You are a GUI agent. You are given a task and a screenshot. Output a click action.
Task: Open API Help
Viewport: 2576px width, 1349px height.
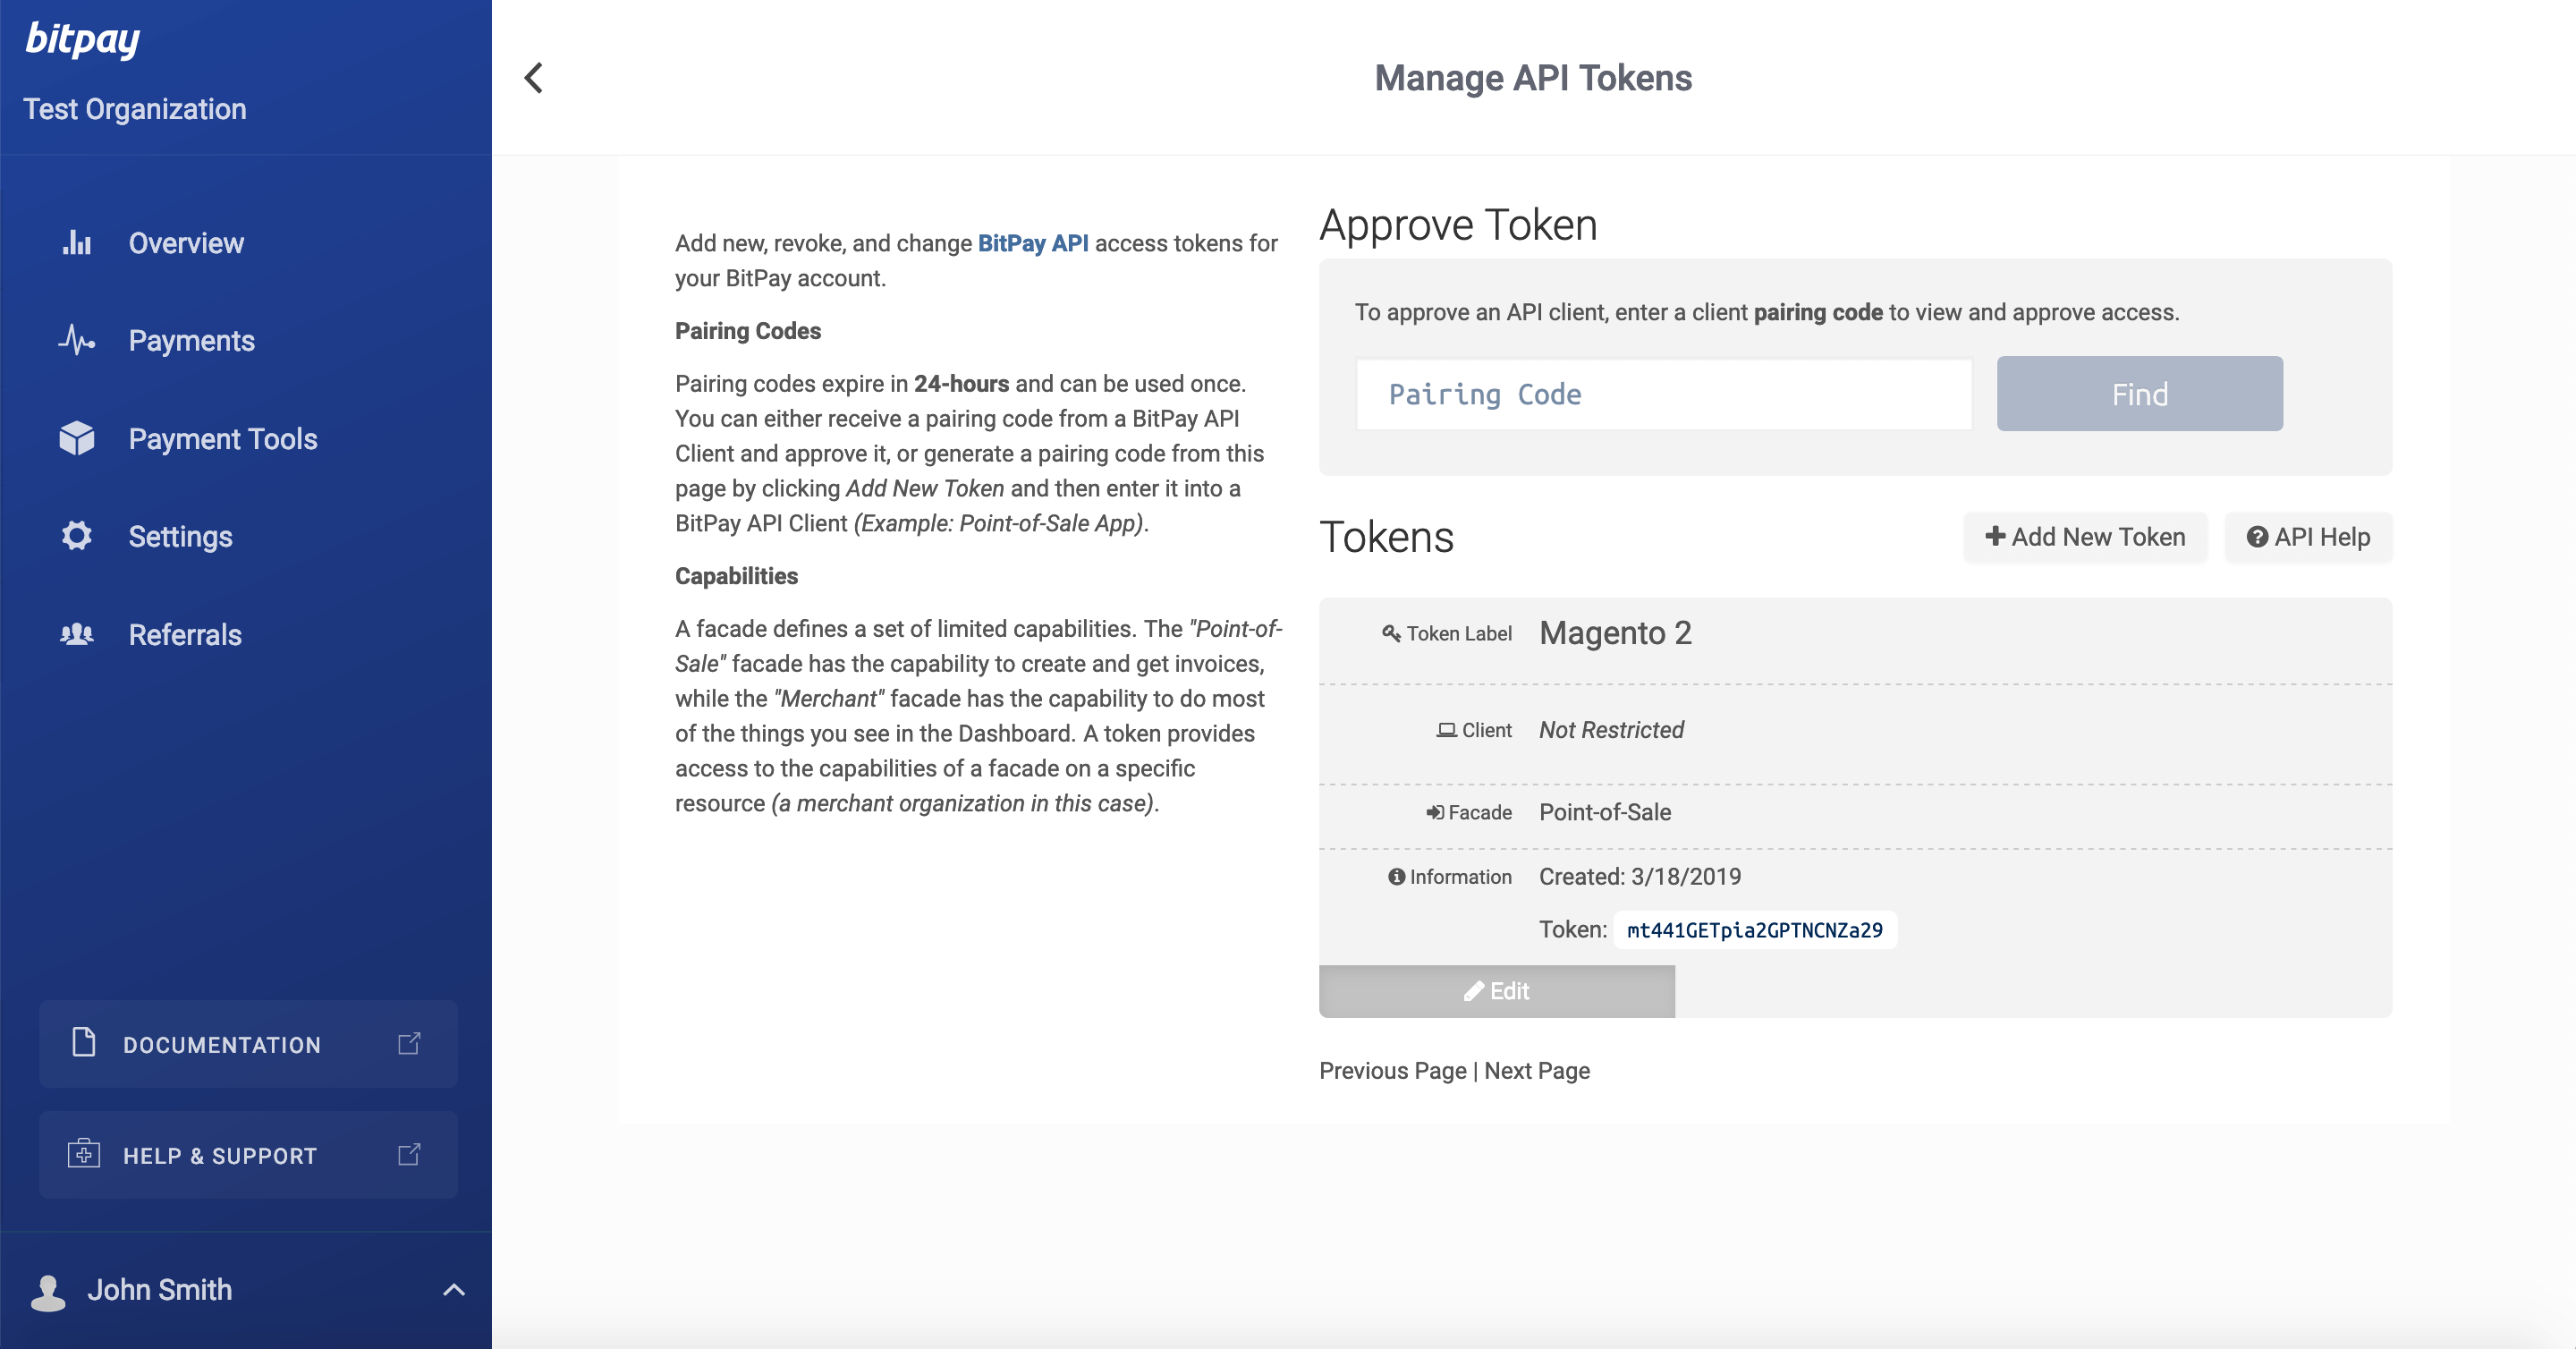tap(2308, 537)
